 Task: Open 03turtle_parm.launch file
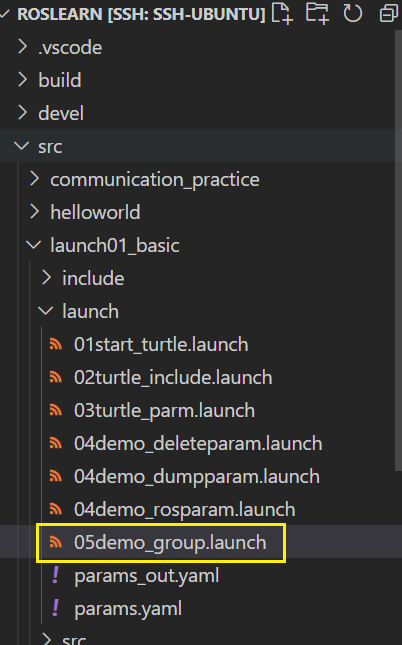click(x=165, y=411)
